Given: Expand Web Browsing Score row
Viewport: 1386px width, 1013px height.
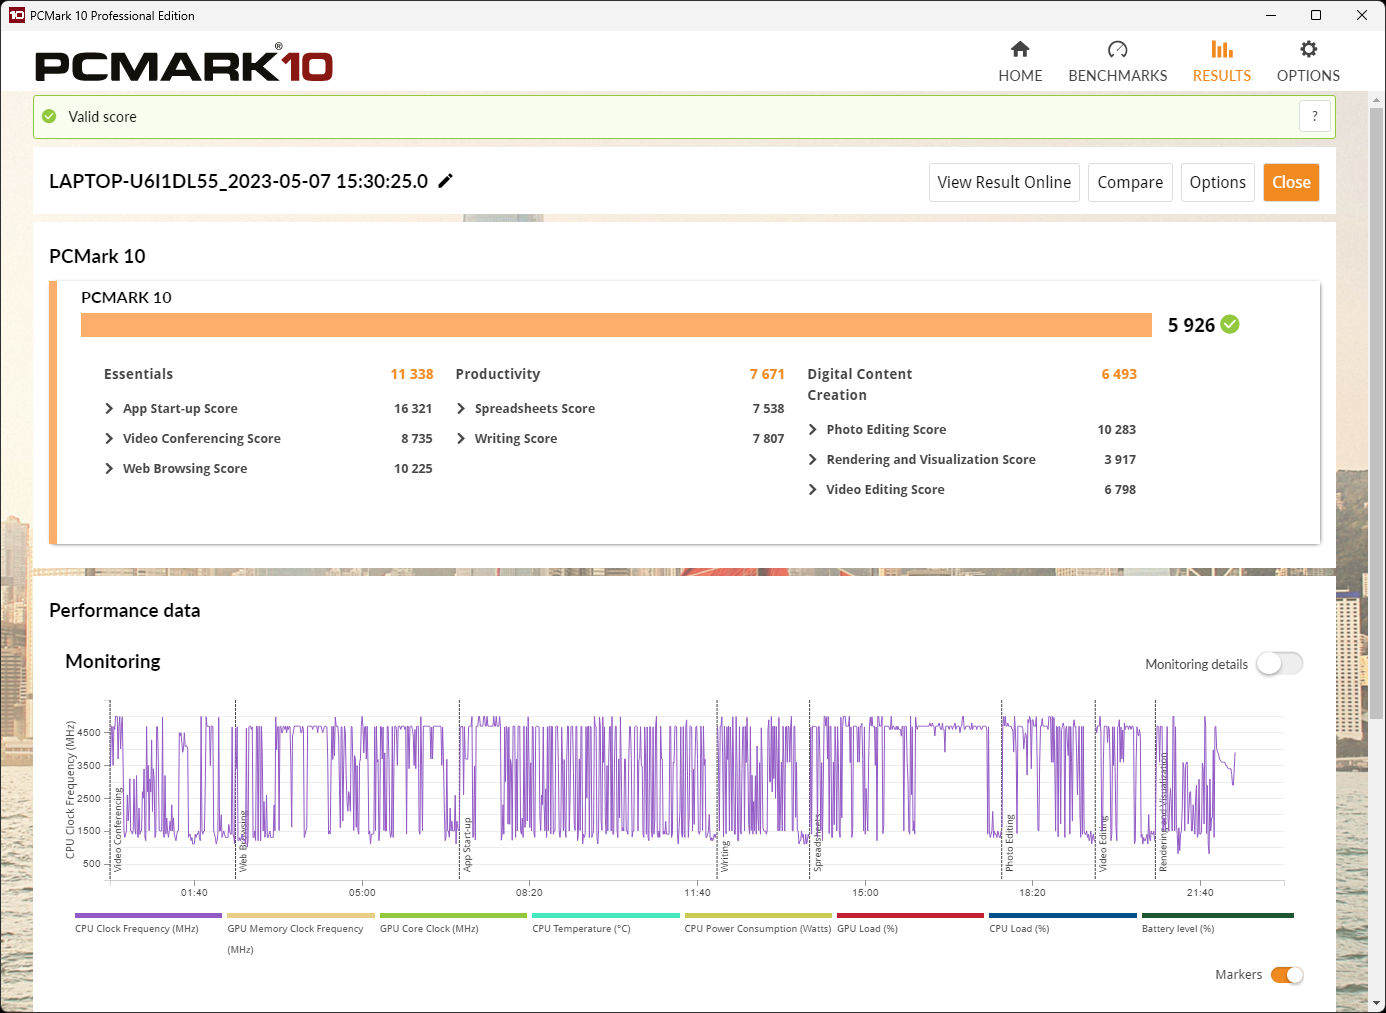Looking at the screenshot, I should click(109, 468).
